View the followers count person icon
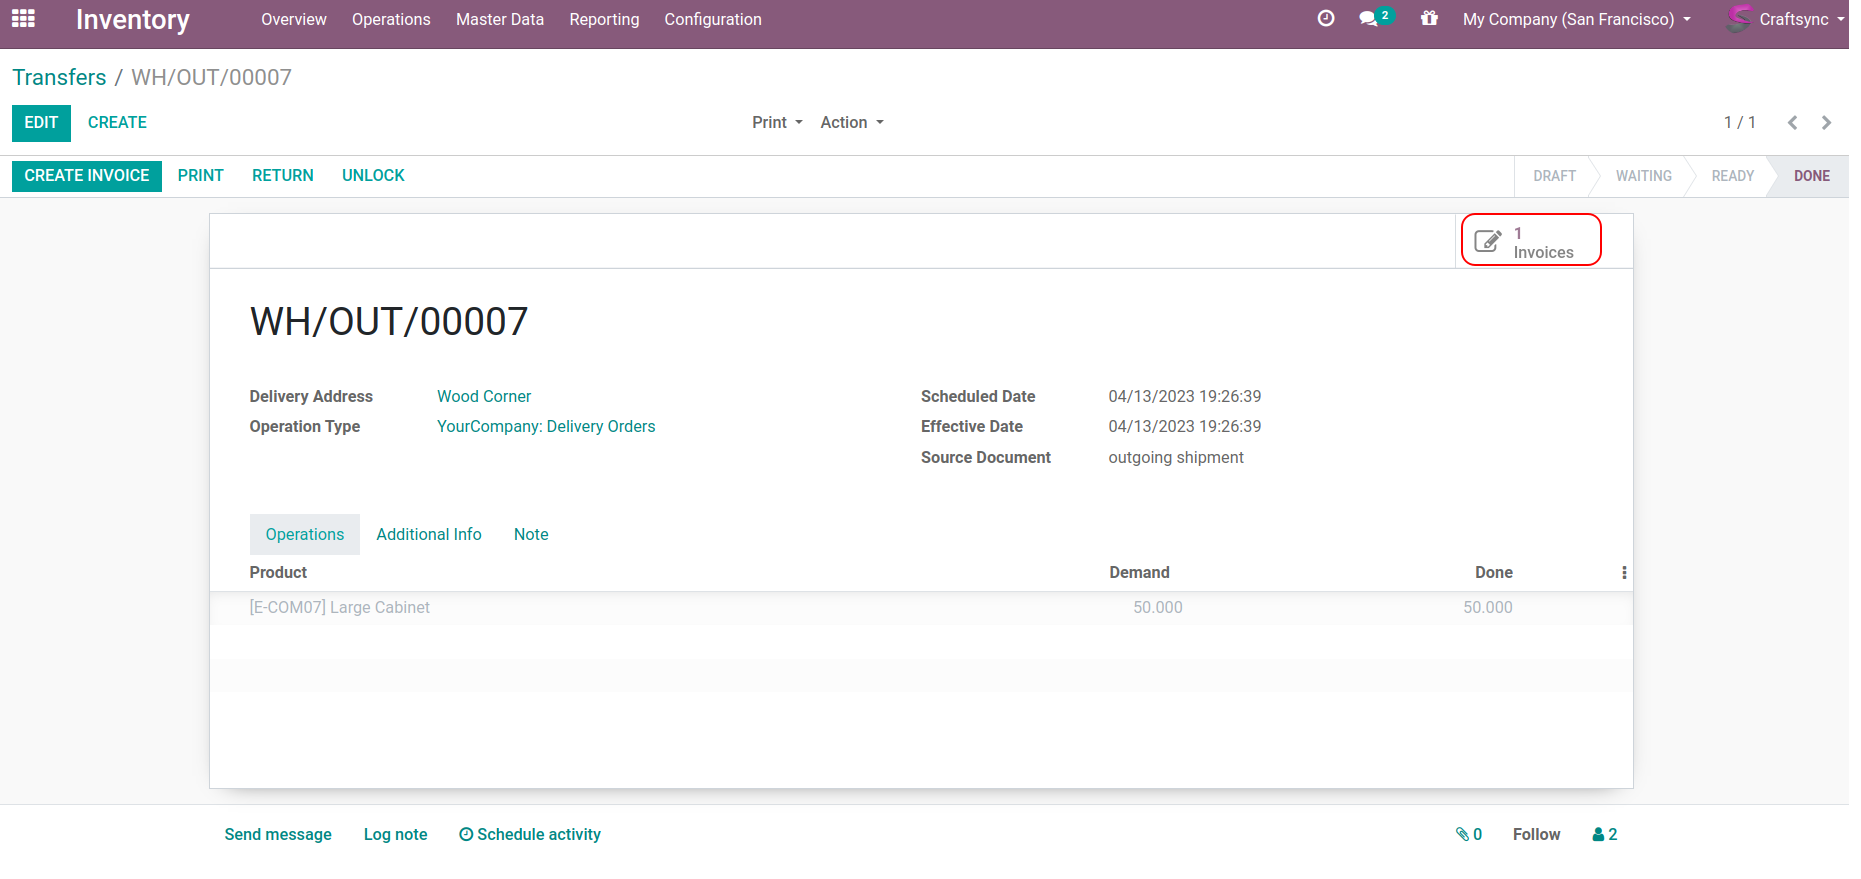 click(x=1604, y=835)
